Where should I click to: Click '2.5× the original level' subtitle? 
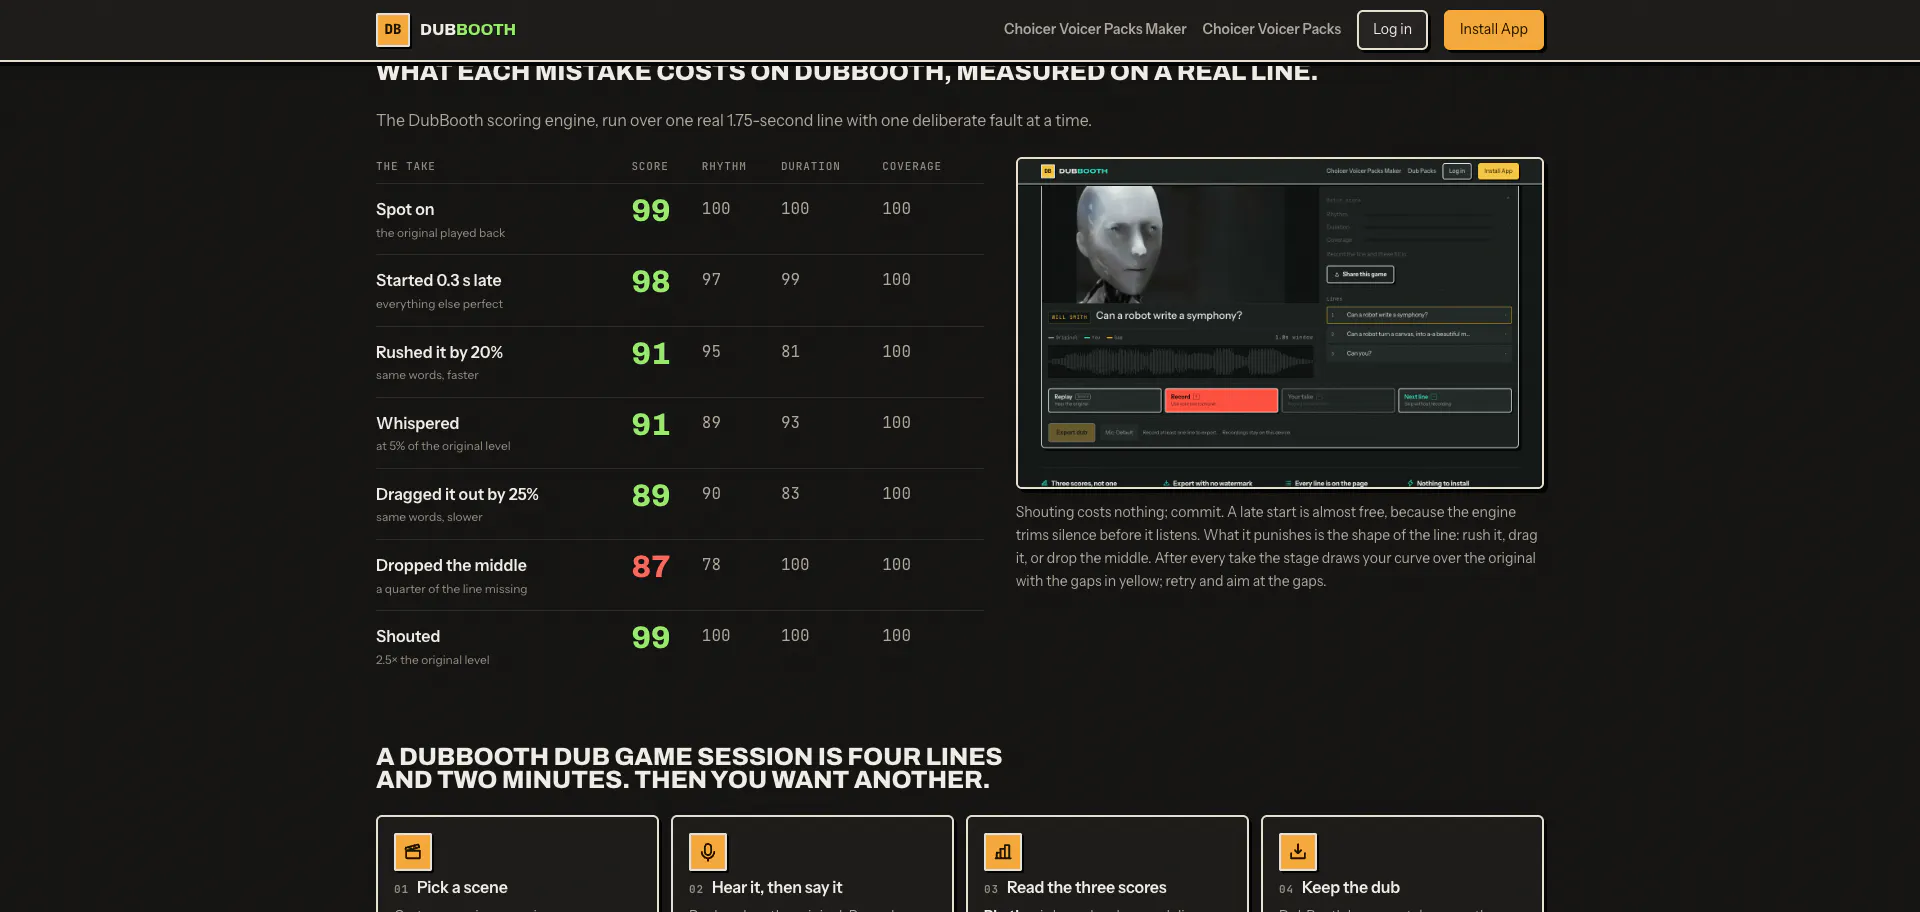pyautogui.click(x=433, y=660)
